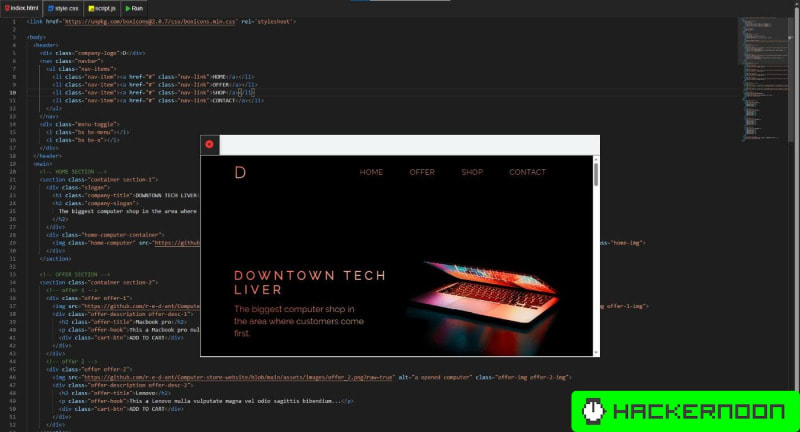Click the CSS file icon on style.css tab
The height and width of the screenshot is (432, 800).
pos(50,7)
